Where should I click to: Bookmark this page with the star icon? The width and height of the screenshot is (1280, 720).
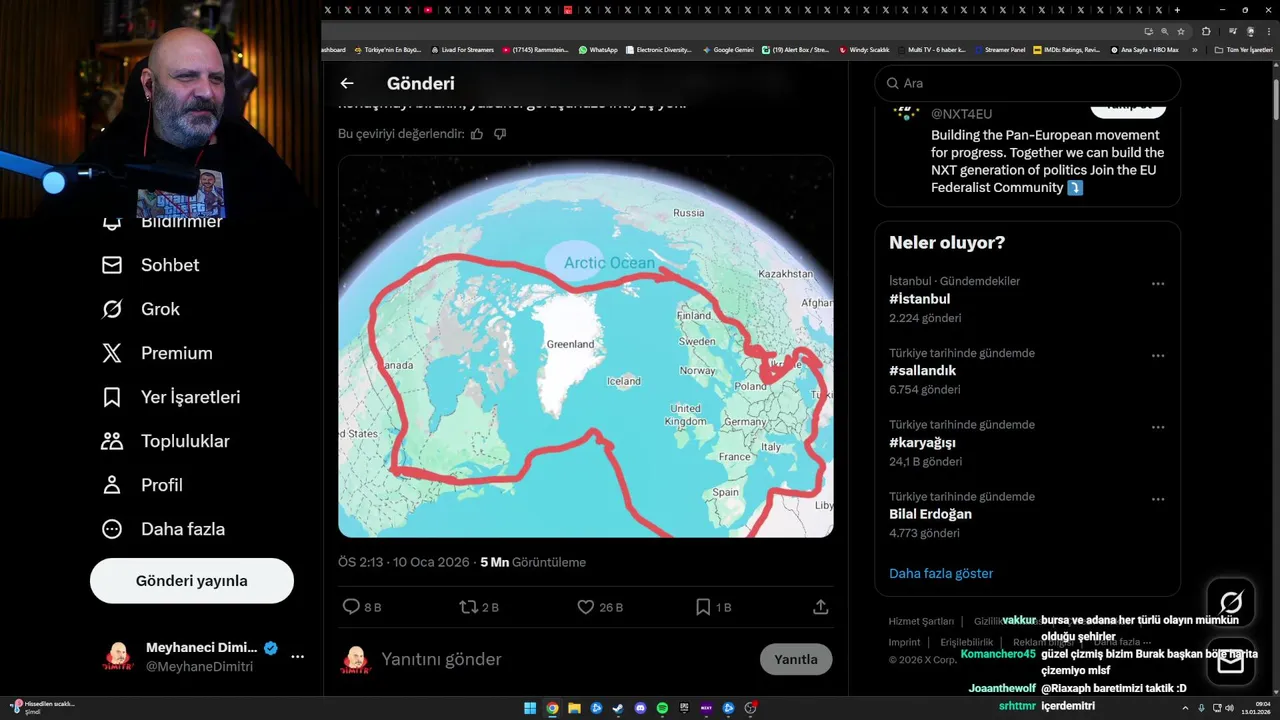(x=1181, y=31)
